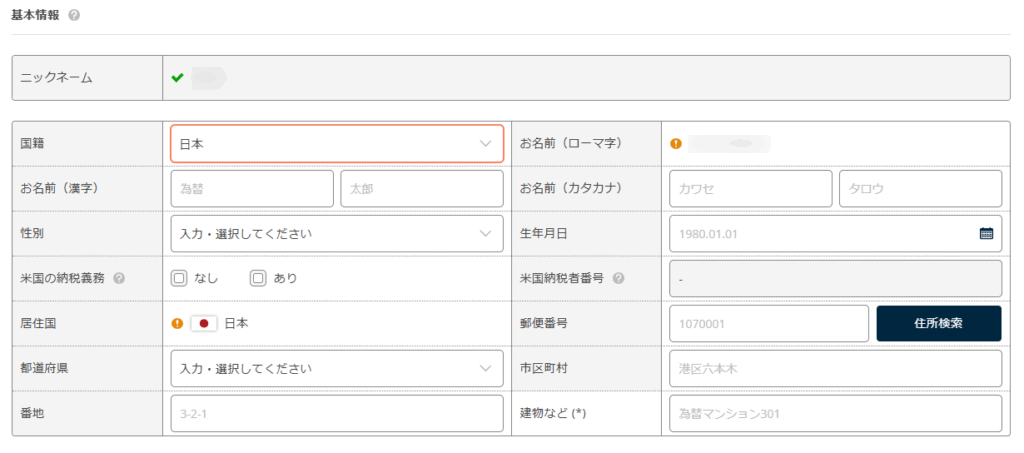Click the 建物など (*) label
This screenshot has width=1024, height=453.
click(554, 413)
